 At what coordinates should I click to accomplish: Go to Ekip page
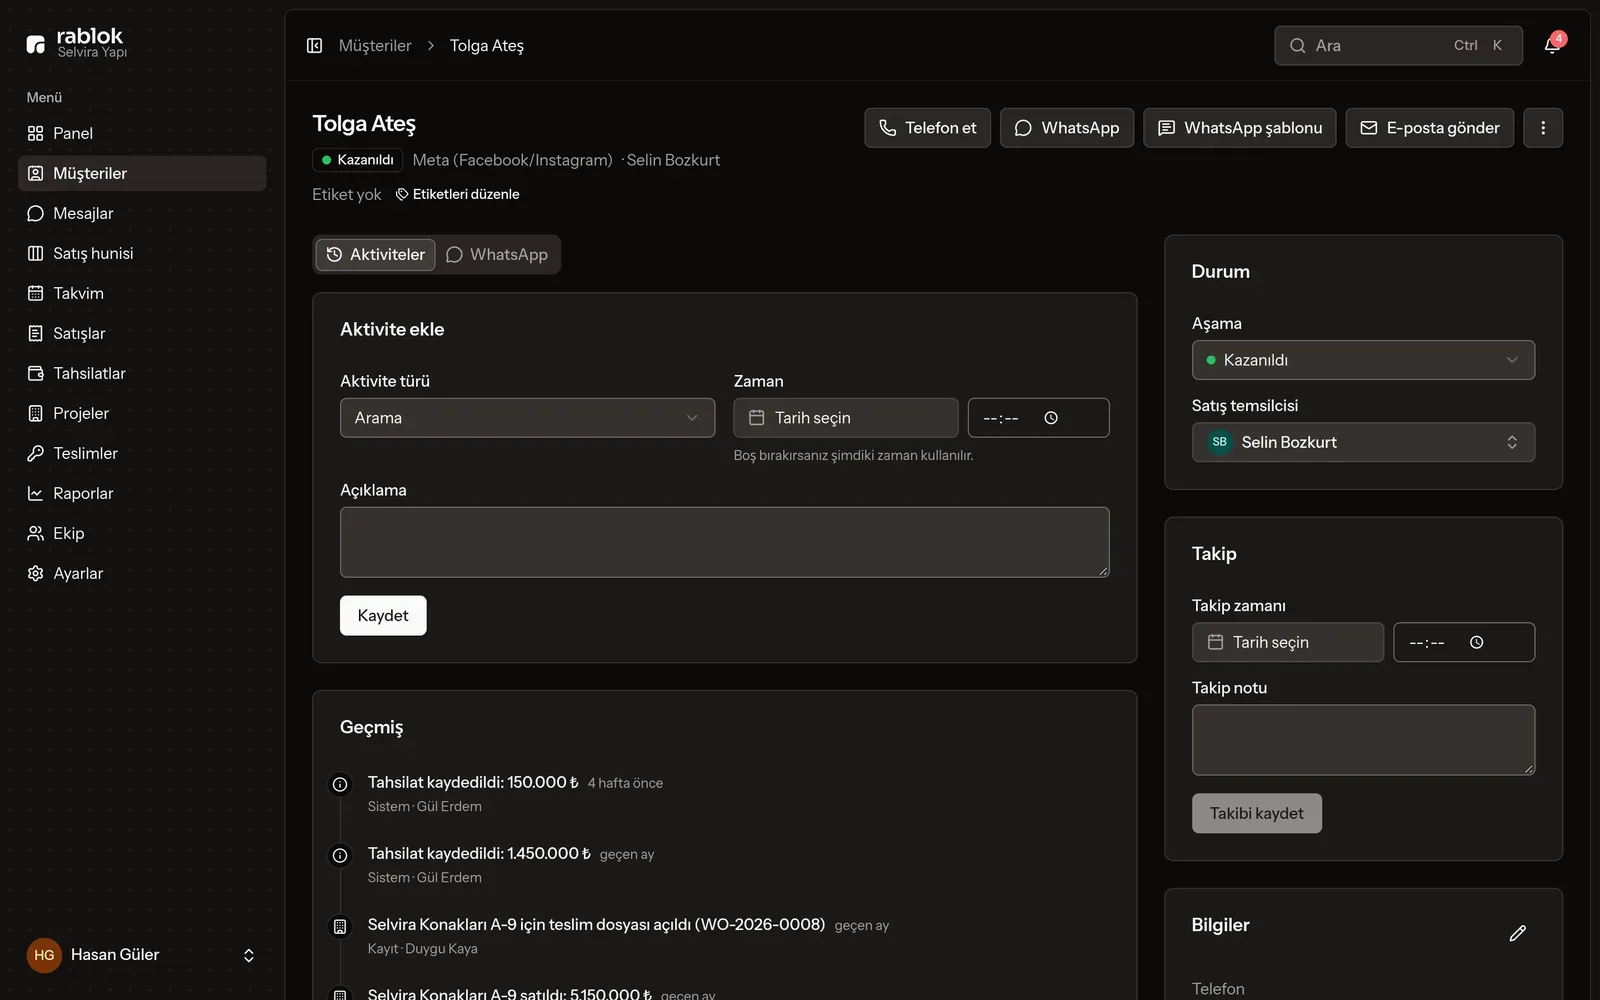tap(142, 533)
